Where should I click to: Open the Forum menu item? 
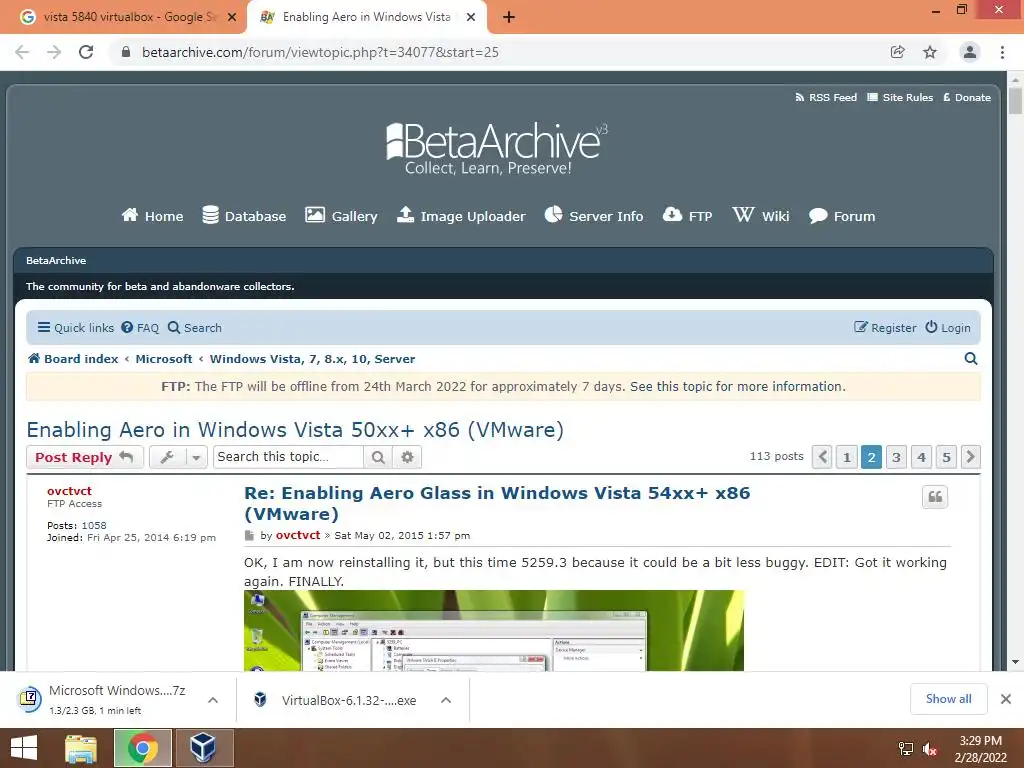pyautogui.click(x=842, y=216)
